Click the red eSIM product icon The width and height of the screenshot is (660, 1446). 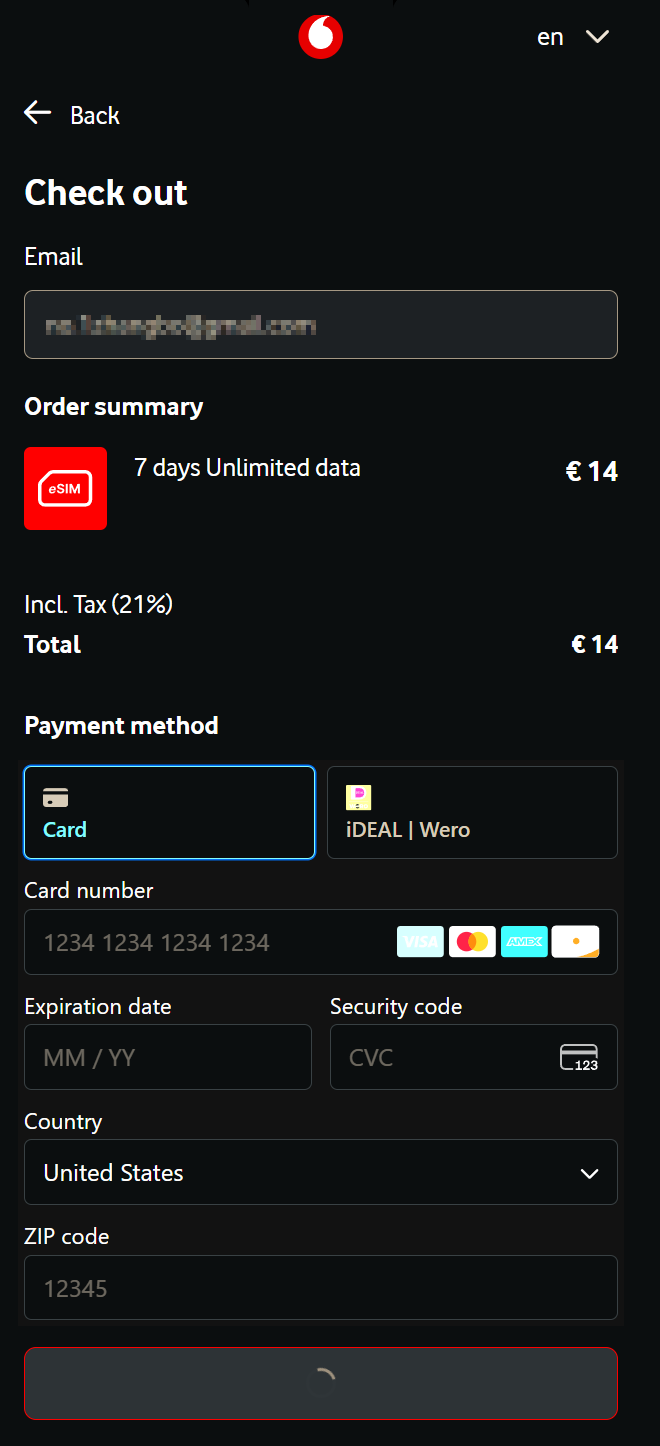[66, 488]
